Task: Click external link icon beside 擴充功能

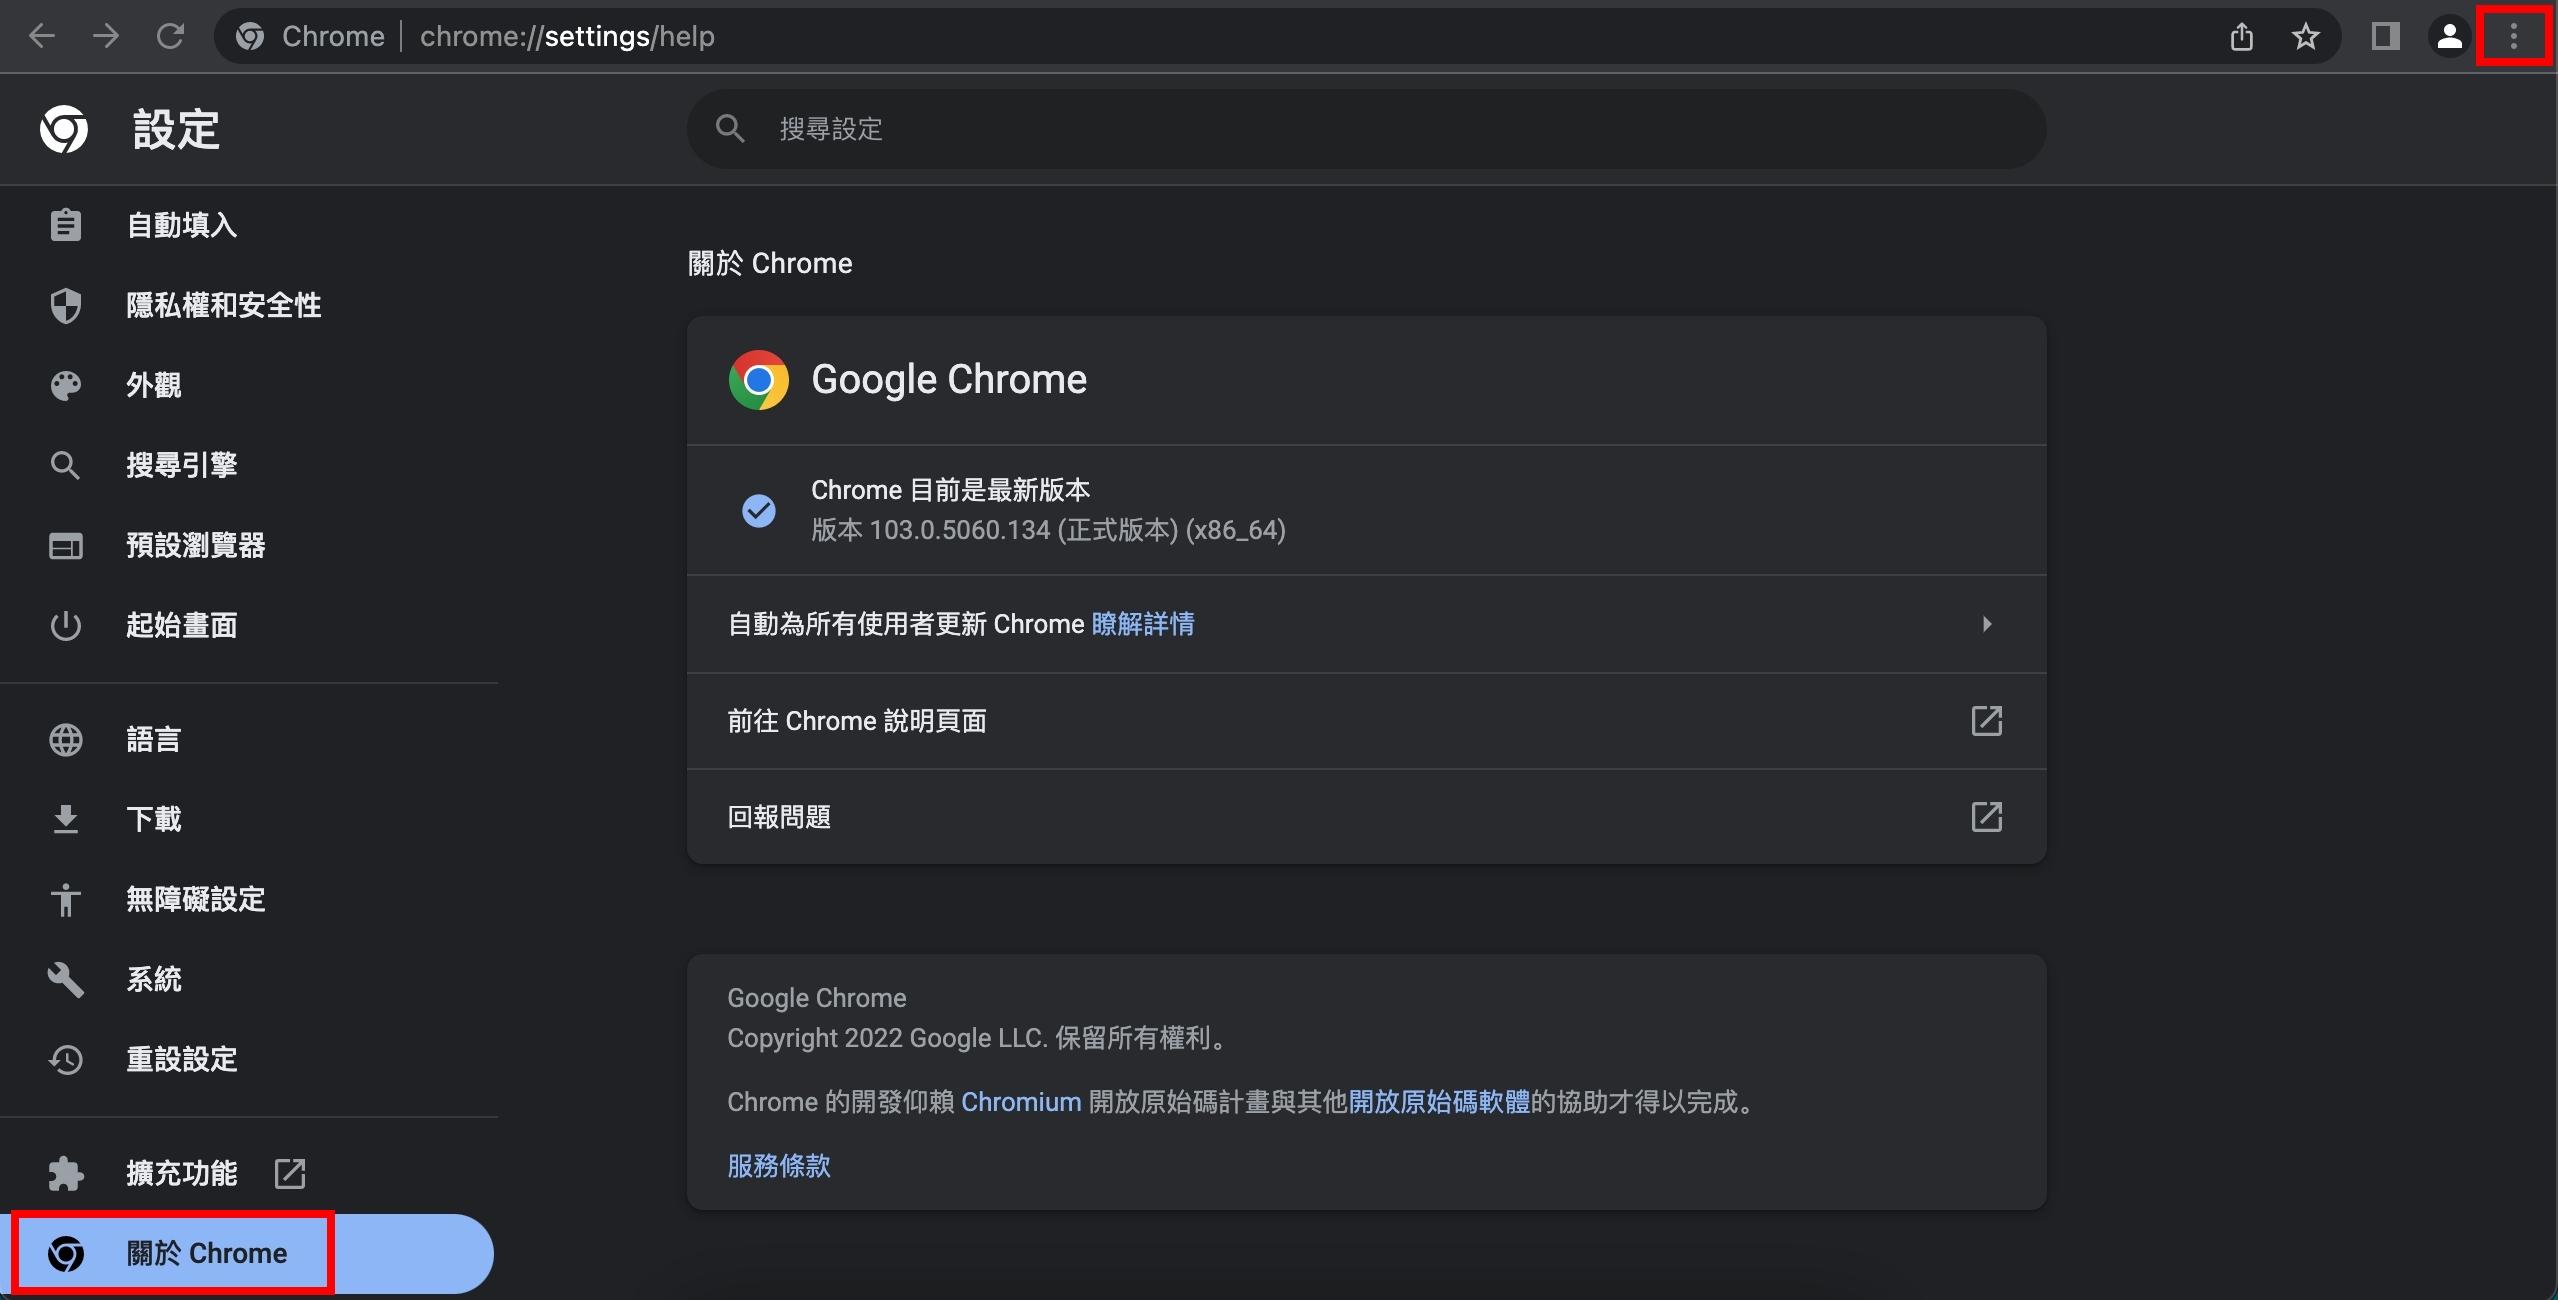Action: coord(290,1173)
